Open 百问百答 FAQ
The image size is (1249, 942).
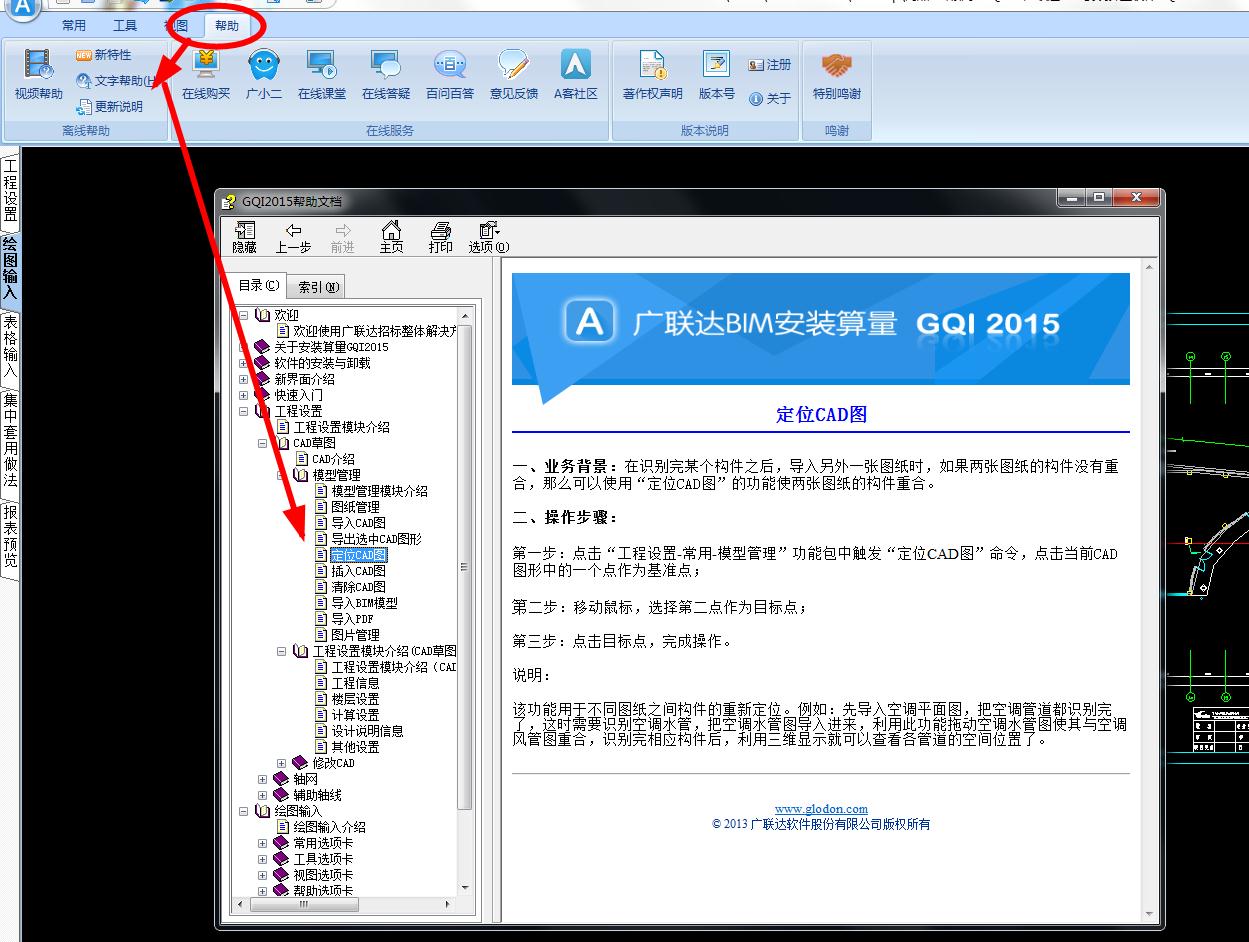450,75
